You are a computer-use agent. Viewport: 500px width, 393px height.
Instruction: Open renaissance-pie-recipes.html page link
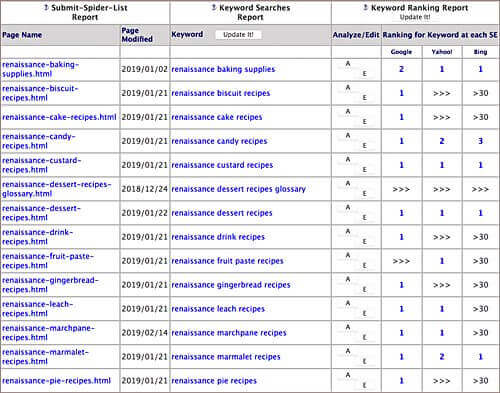click(56, 381)
